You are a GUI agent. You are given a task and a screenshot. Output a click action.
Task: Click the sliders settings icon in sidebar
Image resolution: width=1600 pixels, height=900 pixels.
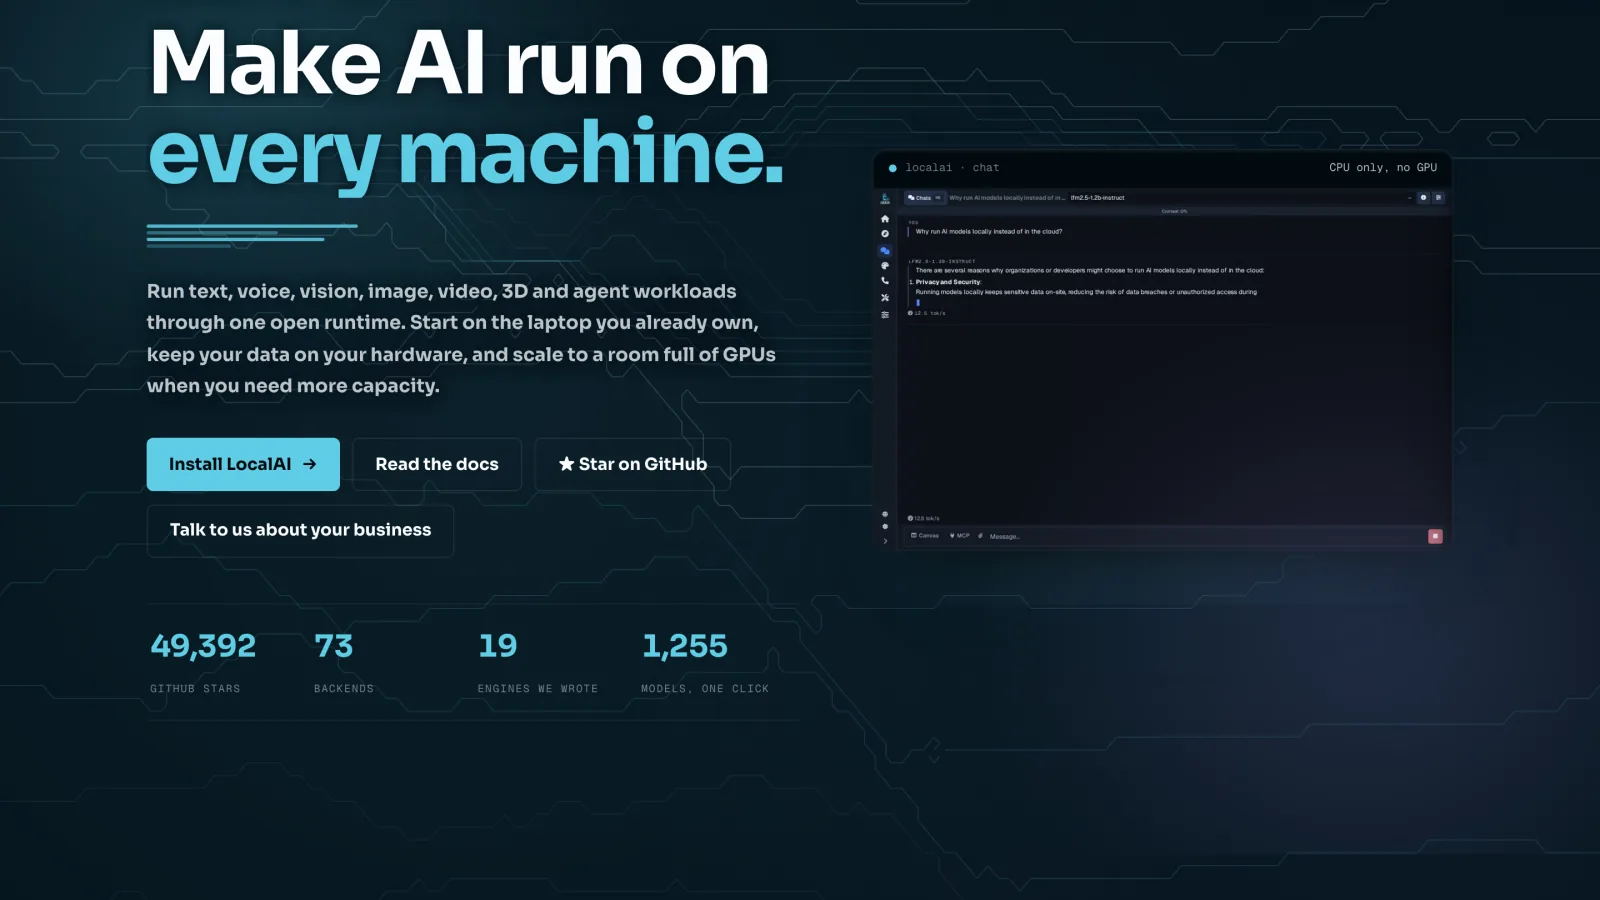(885, 315)
